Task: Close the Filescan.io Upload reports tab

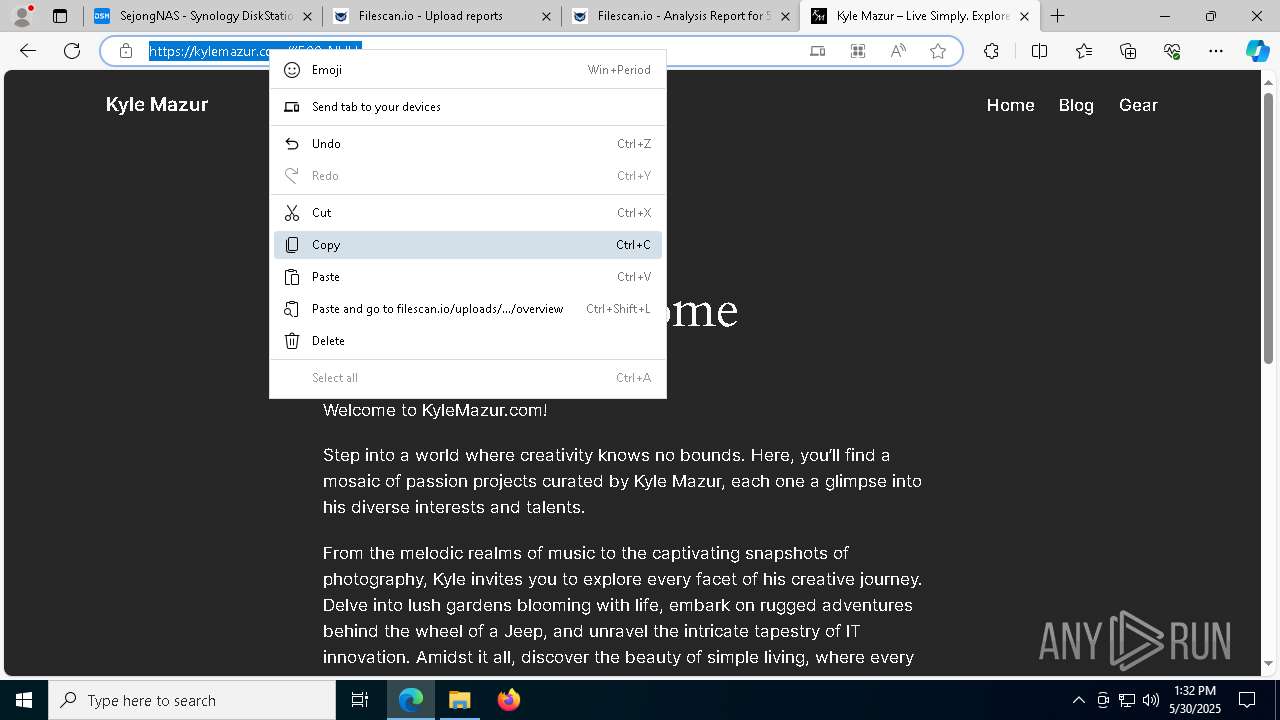Action: coord(546,17)
